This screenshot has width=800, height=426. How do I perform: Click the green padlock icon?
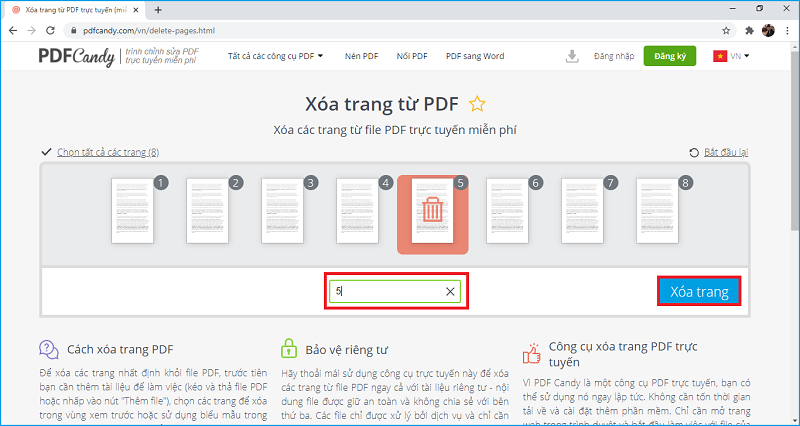pos(289,348)
